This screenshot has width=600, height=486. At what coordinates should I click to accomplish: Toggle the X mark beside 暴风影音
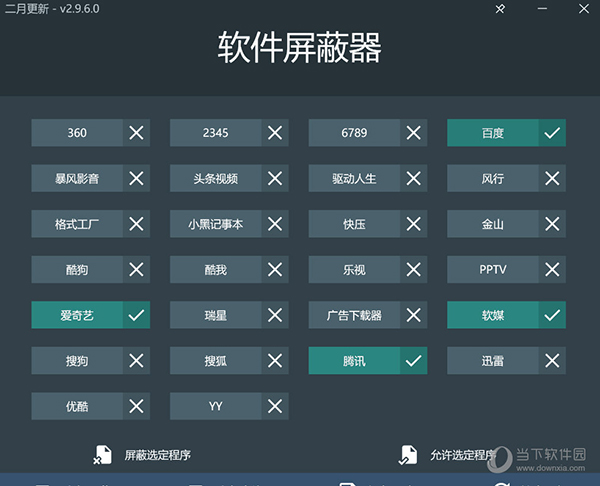tap(136, 178)
